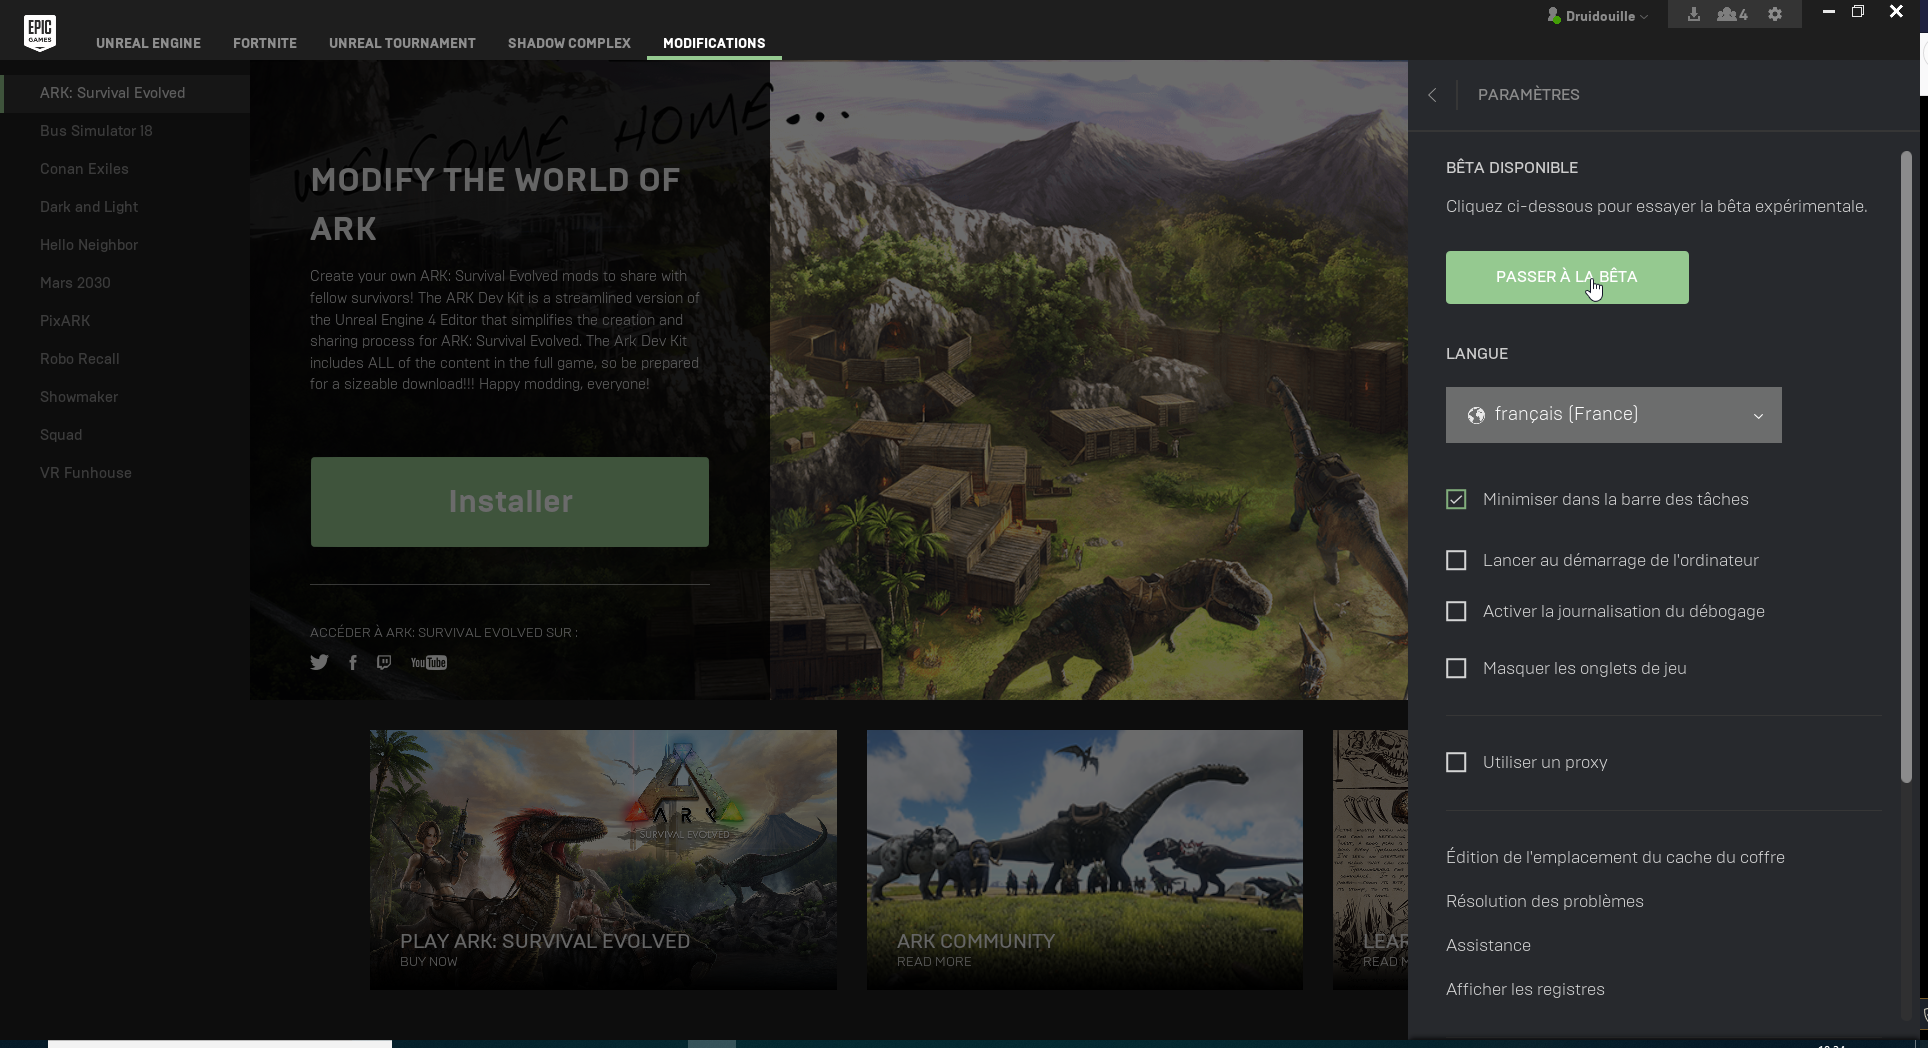This screenshot has height=1048, width=1928.
Task: Open the français (France) language dropdown
Action: [x=1613, y=415]
